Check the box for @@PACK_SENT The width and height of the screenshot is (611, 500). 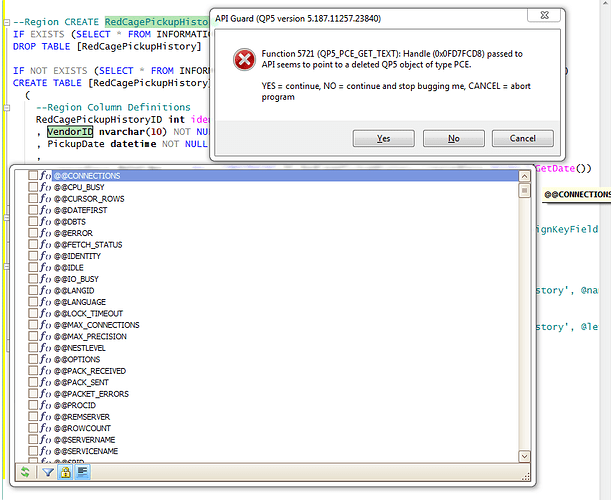point(33,382)
